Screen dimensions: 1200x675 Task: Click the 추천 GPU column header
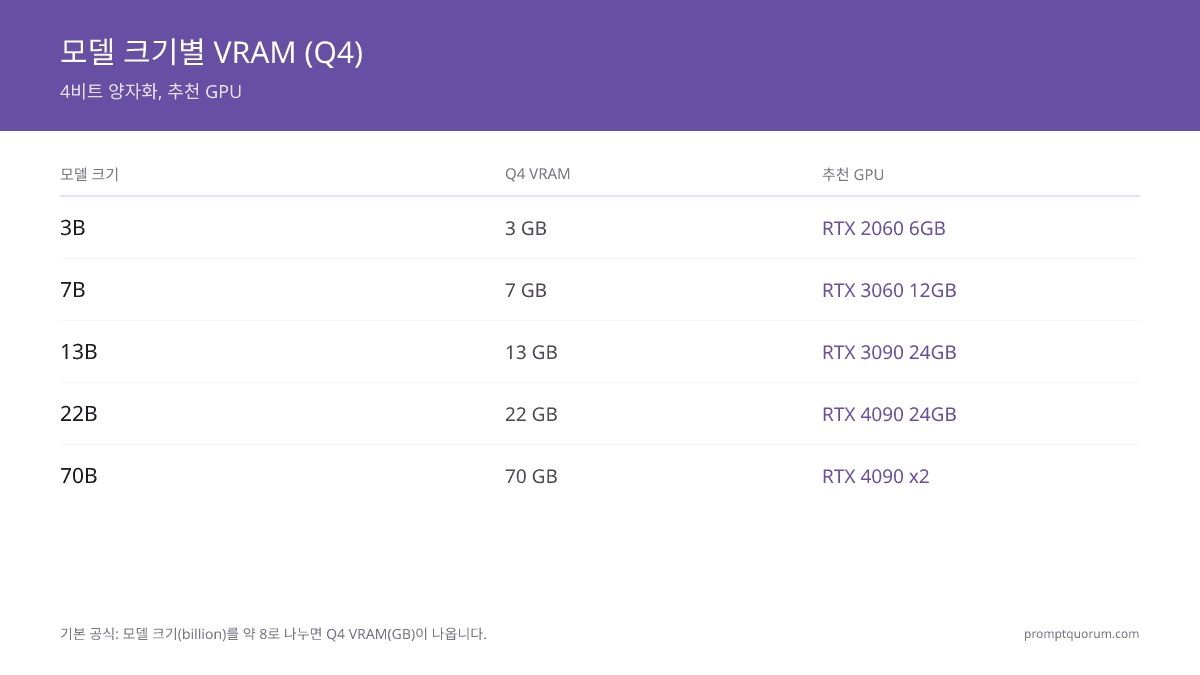(x=853, y=174)
